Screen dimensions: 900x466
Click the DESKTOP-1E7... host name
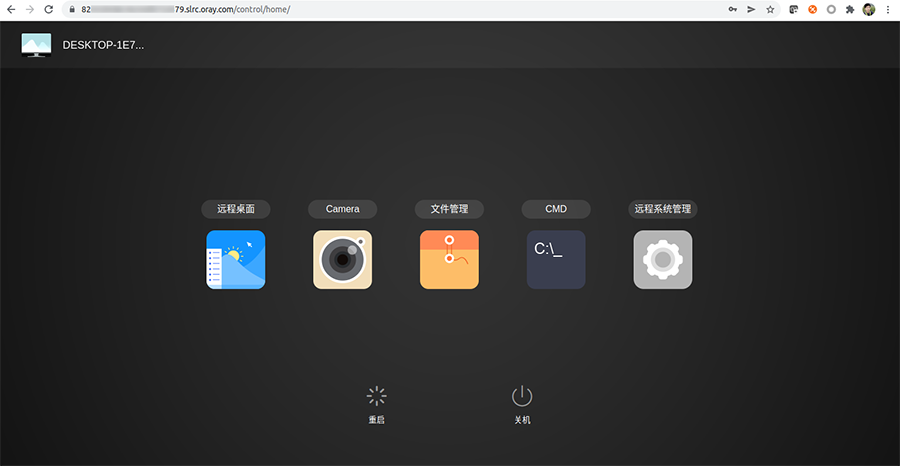click(x=103, y=45)
